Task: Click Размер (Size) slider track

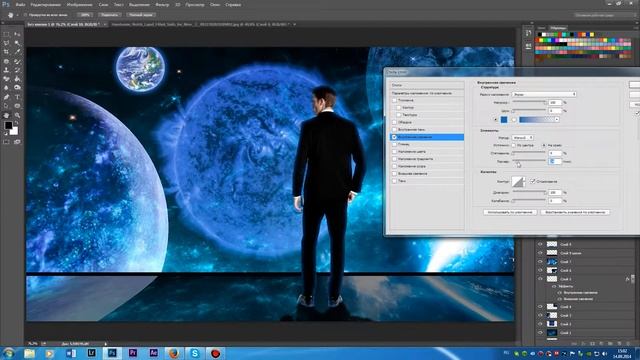Action: tap(529, 160)
